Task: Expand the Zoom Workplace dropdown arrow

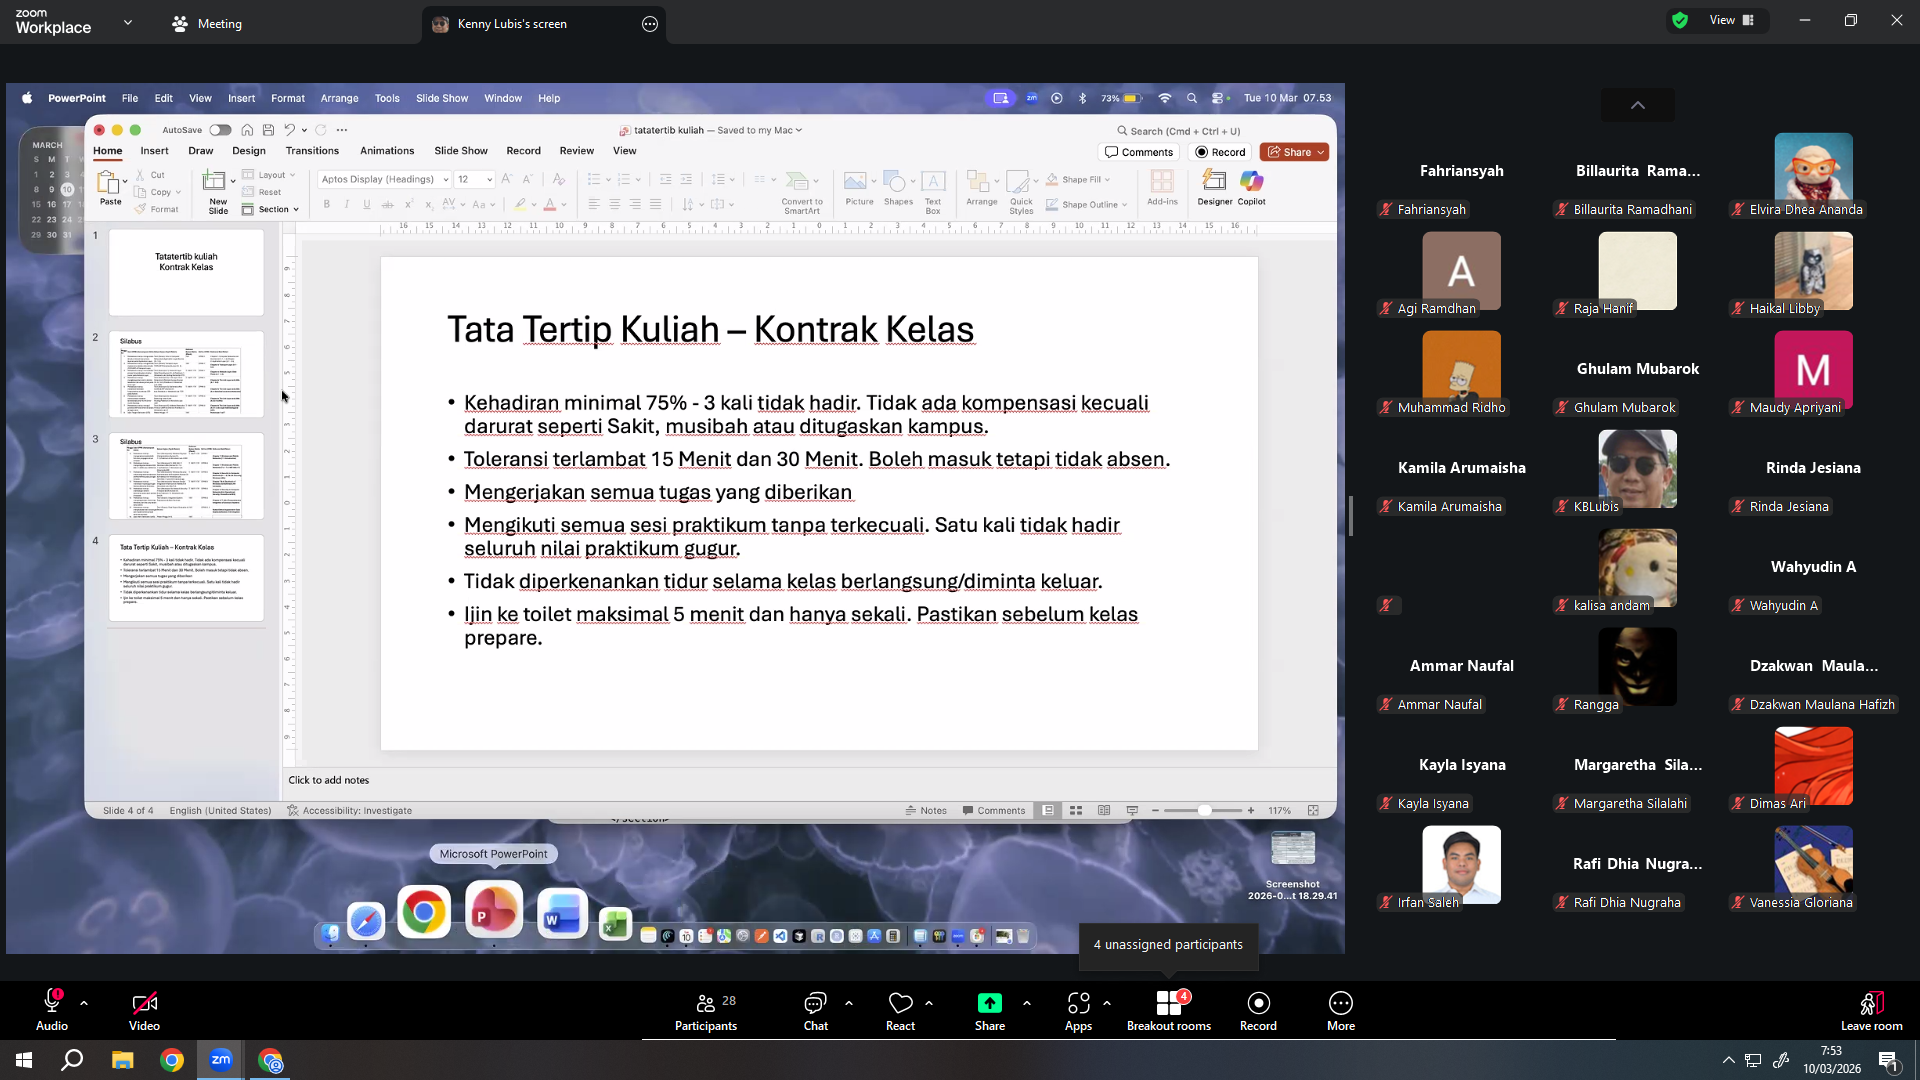Action: (127, 22)
